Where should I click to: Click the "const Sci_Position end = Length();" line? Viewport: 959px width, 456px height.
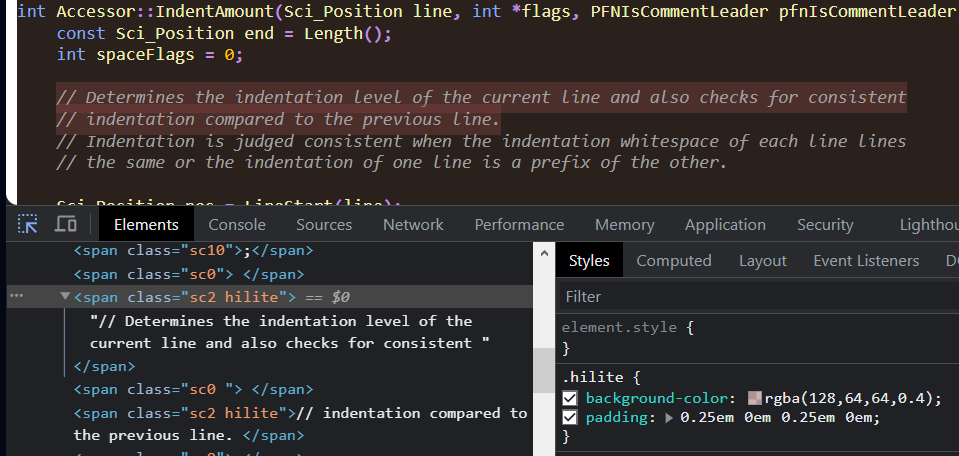224,34
